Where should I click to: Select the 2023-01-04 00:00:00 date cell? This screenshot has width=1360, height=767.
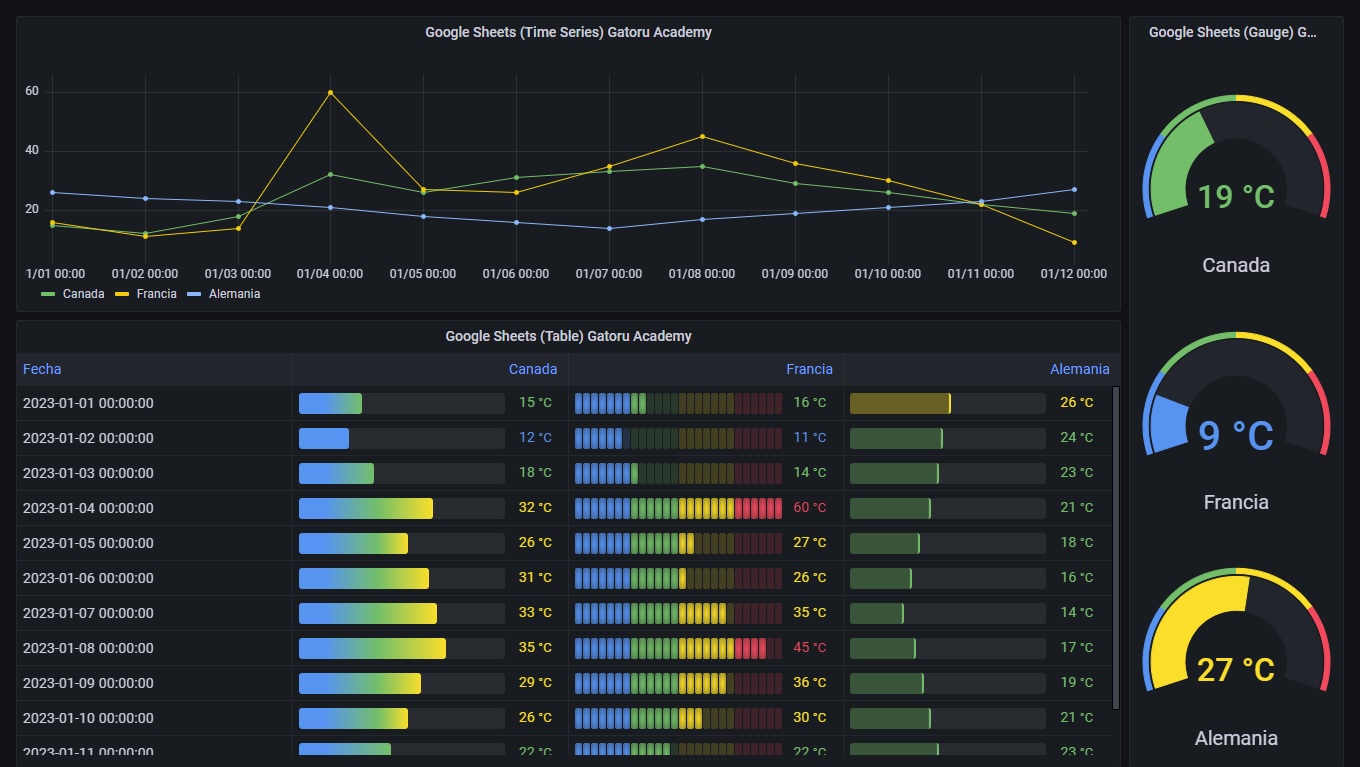click(x=88, y=508)
